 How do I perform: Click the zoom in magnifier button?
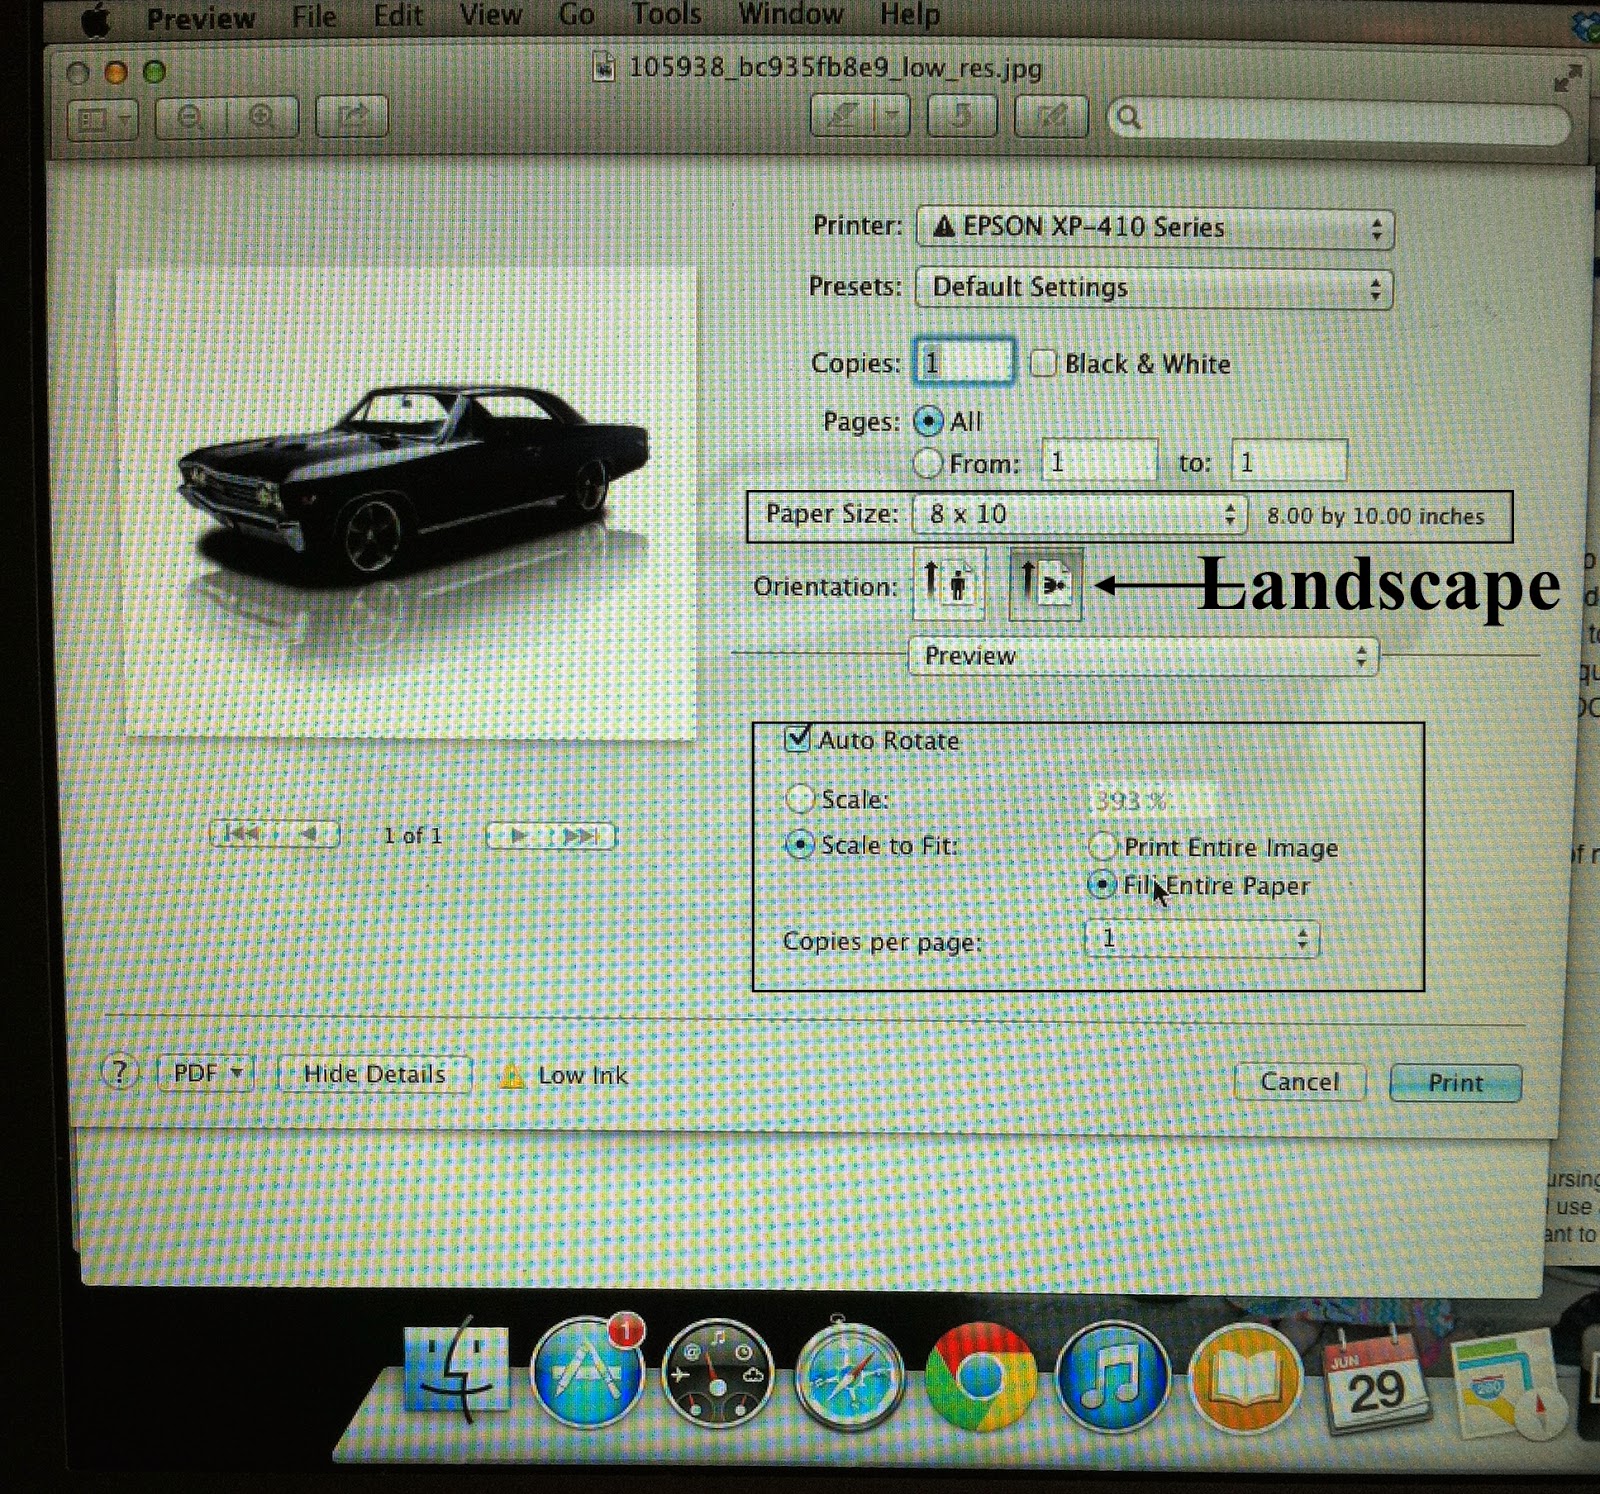[263, 117]
